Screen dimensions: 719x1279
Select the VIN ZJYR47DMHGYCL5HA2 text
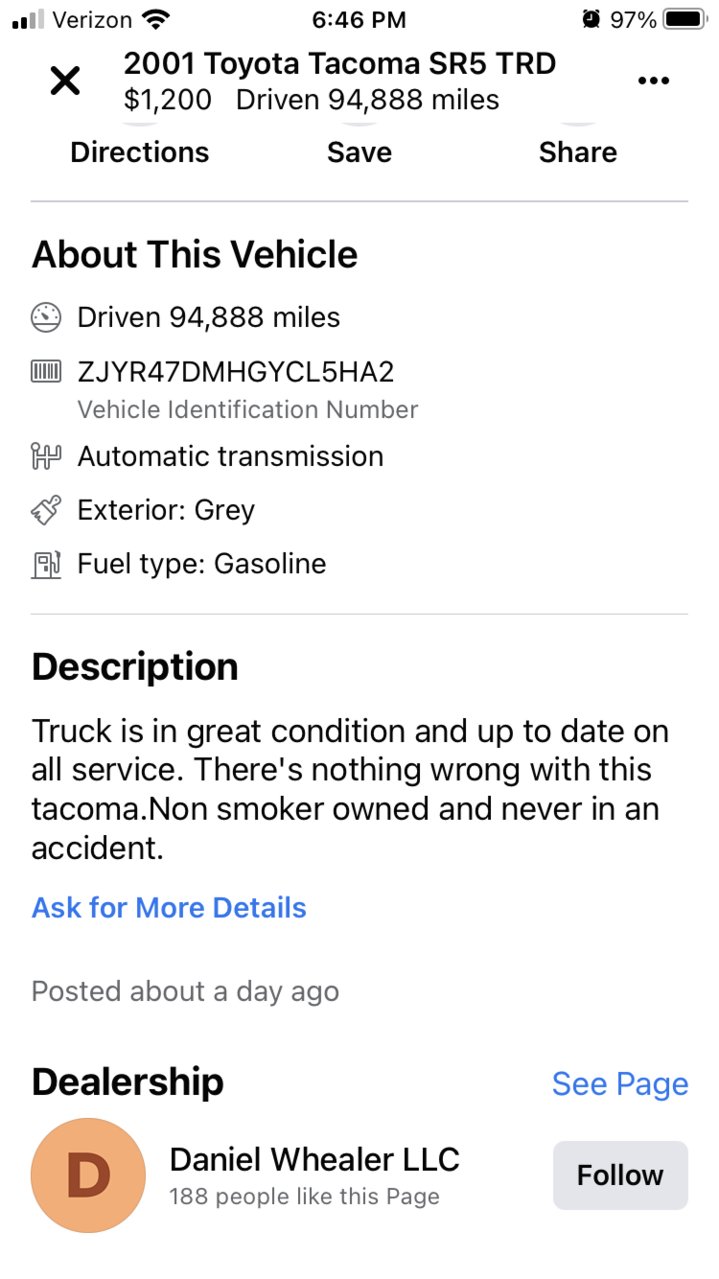pos(236,373)
